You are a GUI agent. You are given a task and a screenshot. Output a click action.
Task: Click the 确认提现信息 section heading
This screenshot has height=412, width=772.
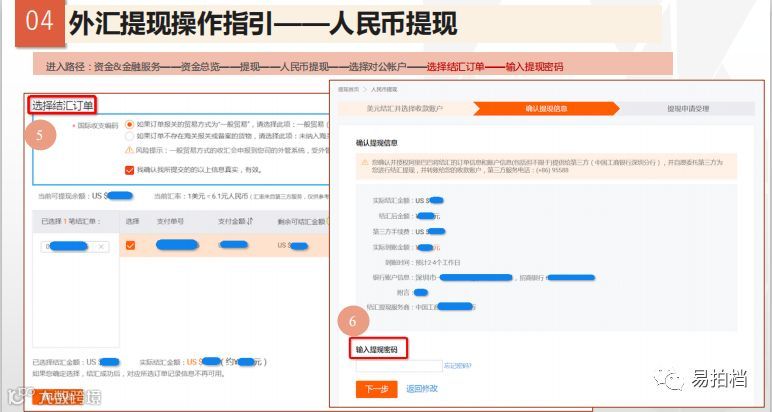(x=377, y=143)
